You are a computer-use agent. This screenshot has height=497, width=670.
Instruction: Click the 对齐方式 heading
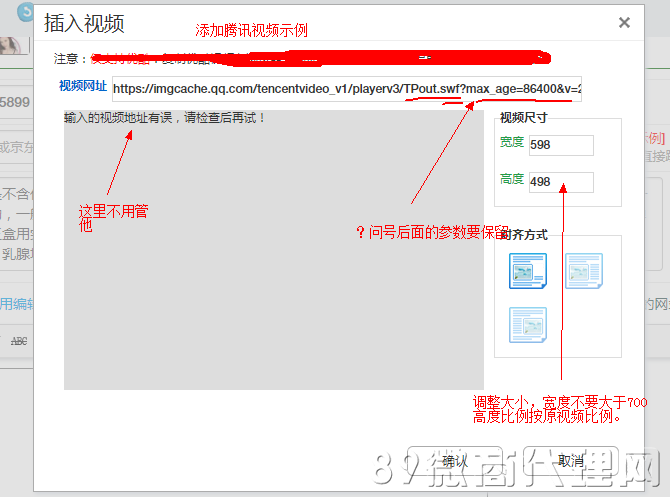(x=523, y=235)
